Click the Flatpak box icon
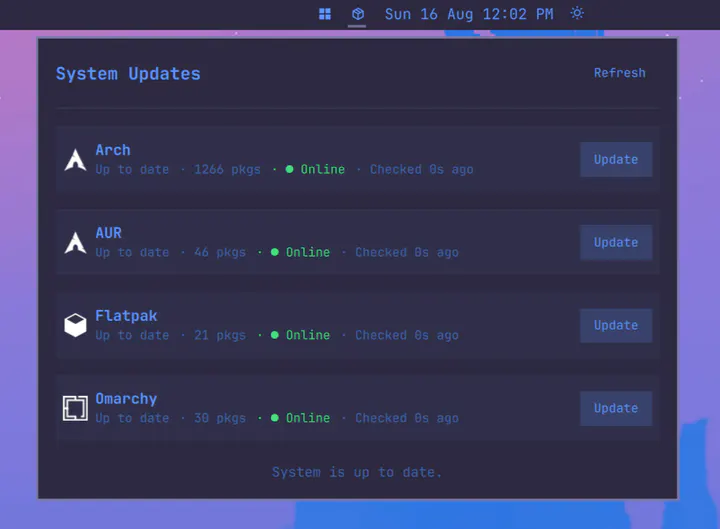720x529 pixels. tap(75, 325)
